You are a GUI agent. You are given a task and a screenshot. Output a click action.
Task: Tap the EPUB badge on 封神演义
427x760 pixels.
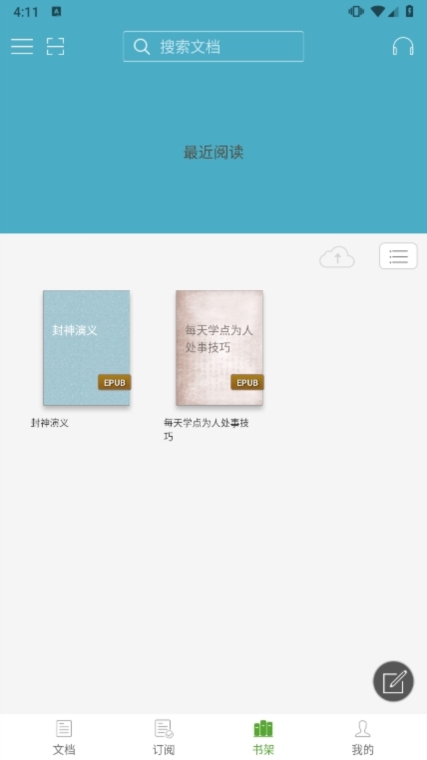point(114,382)
